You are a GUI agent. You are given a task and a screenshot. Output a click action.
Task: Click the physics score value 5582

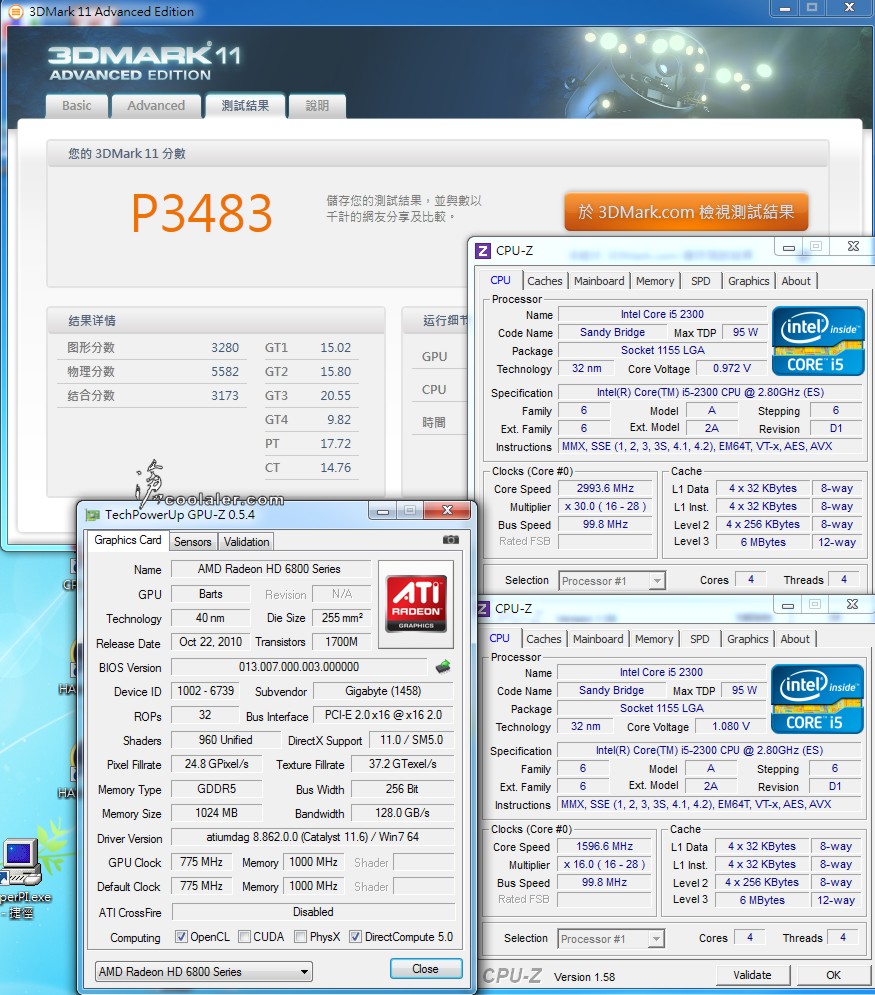pos(225,372)
